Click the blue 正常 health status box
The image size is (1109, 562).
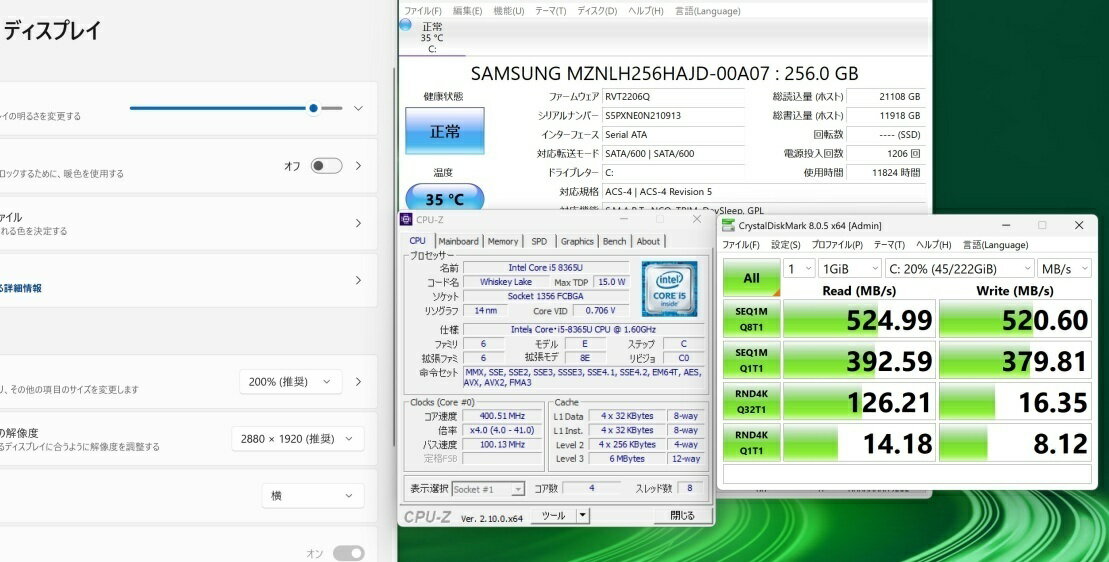444,131
